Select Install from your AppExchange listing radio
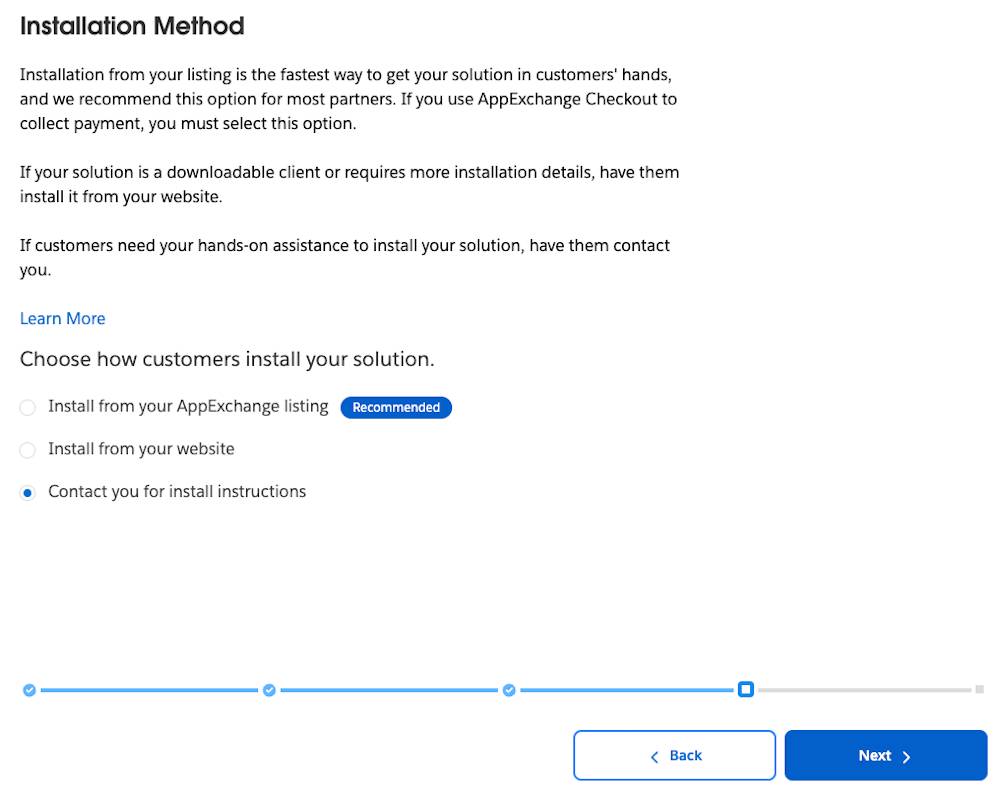The height and width of the screenshot is (795, 1000). [27, 407]
